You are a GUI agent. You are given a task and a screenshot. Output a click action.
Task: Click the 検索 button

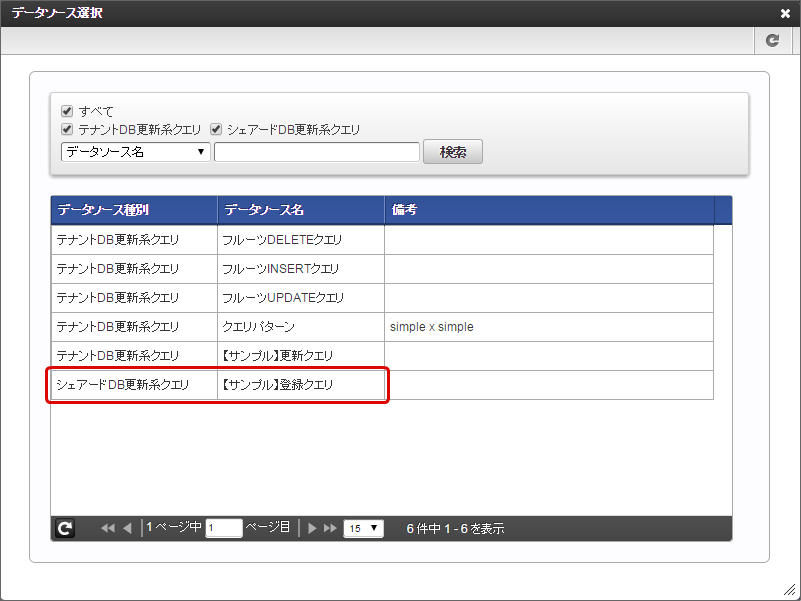coord(453,152)
